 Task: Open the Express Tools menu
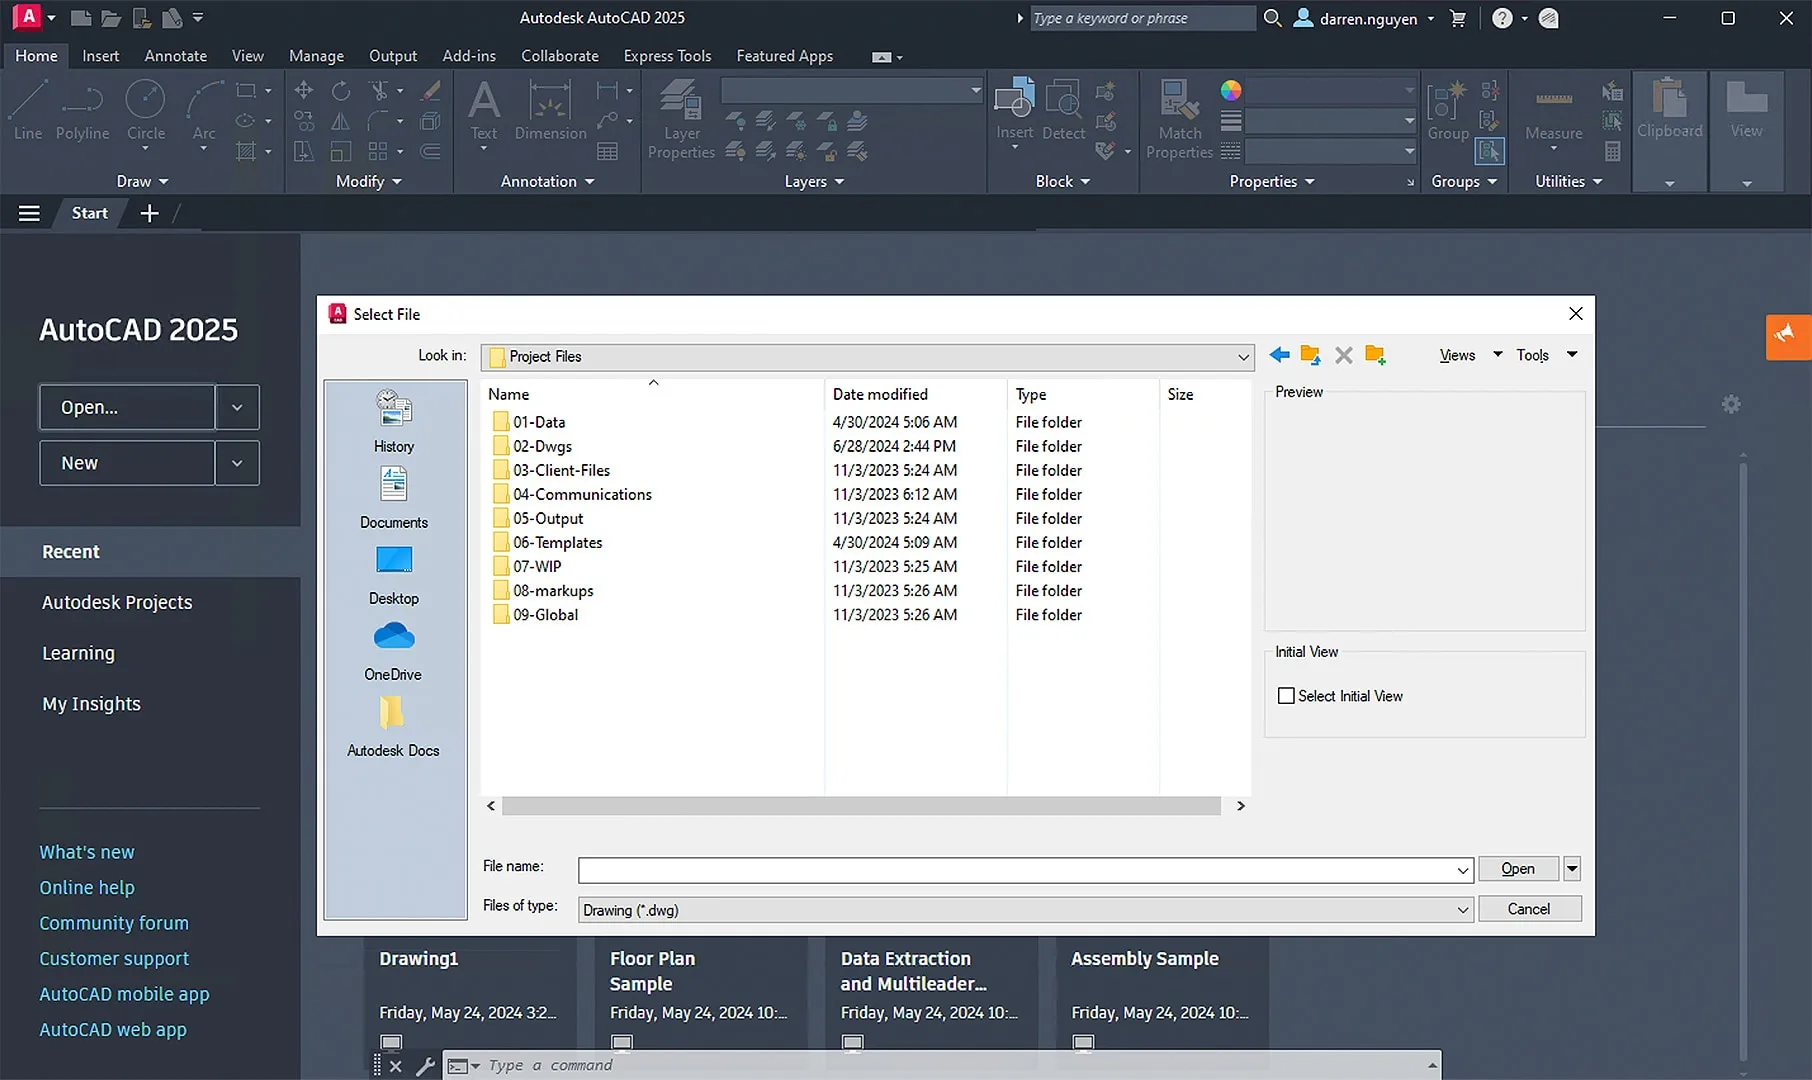667,56
